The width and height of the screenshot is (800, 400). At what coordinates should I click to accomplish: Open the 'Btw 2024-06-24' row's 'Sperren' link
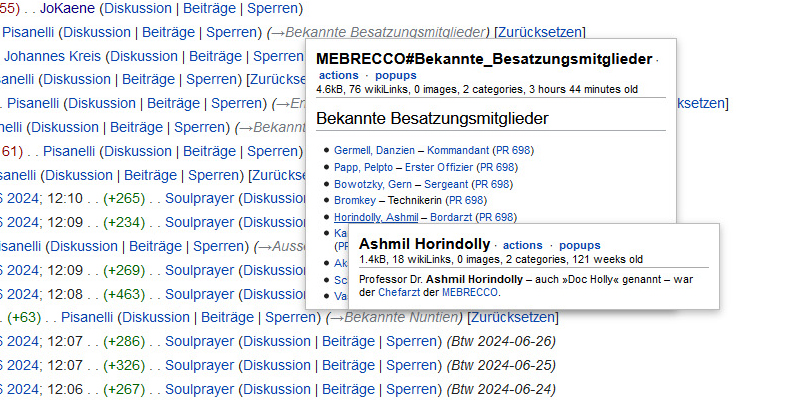(414, 389)
